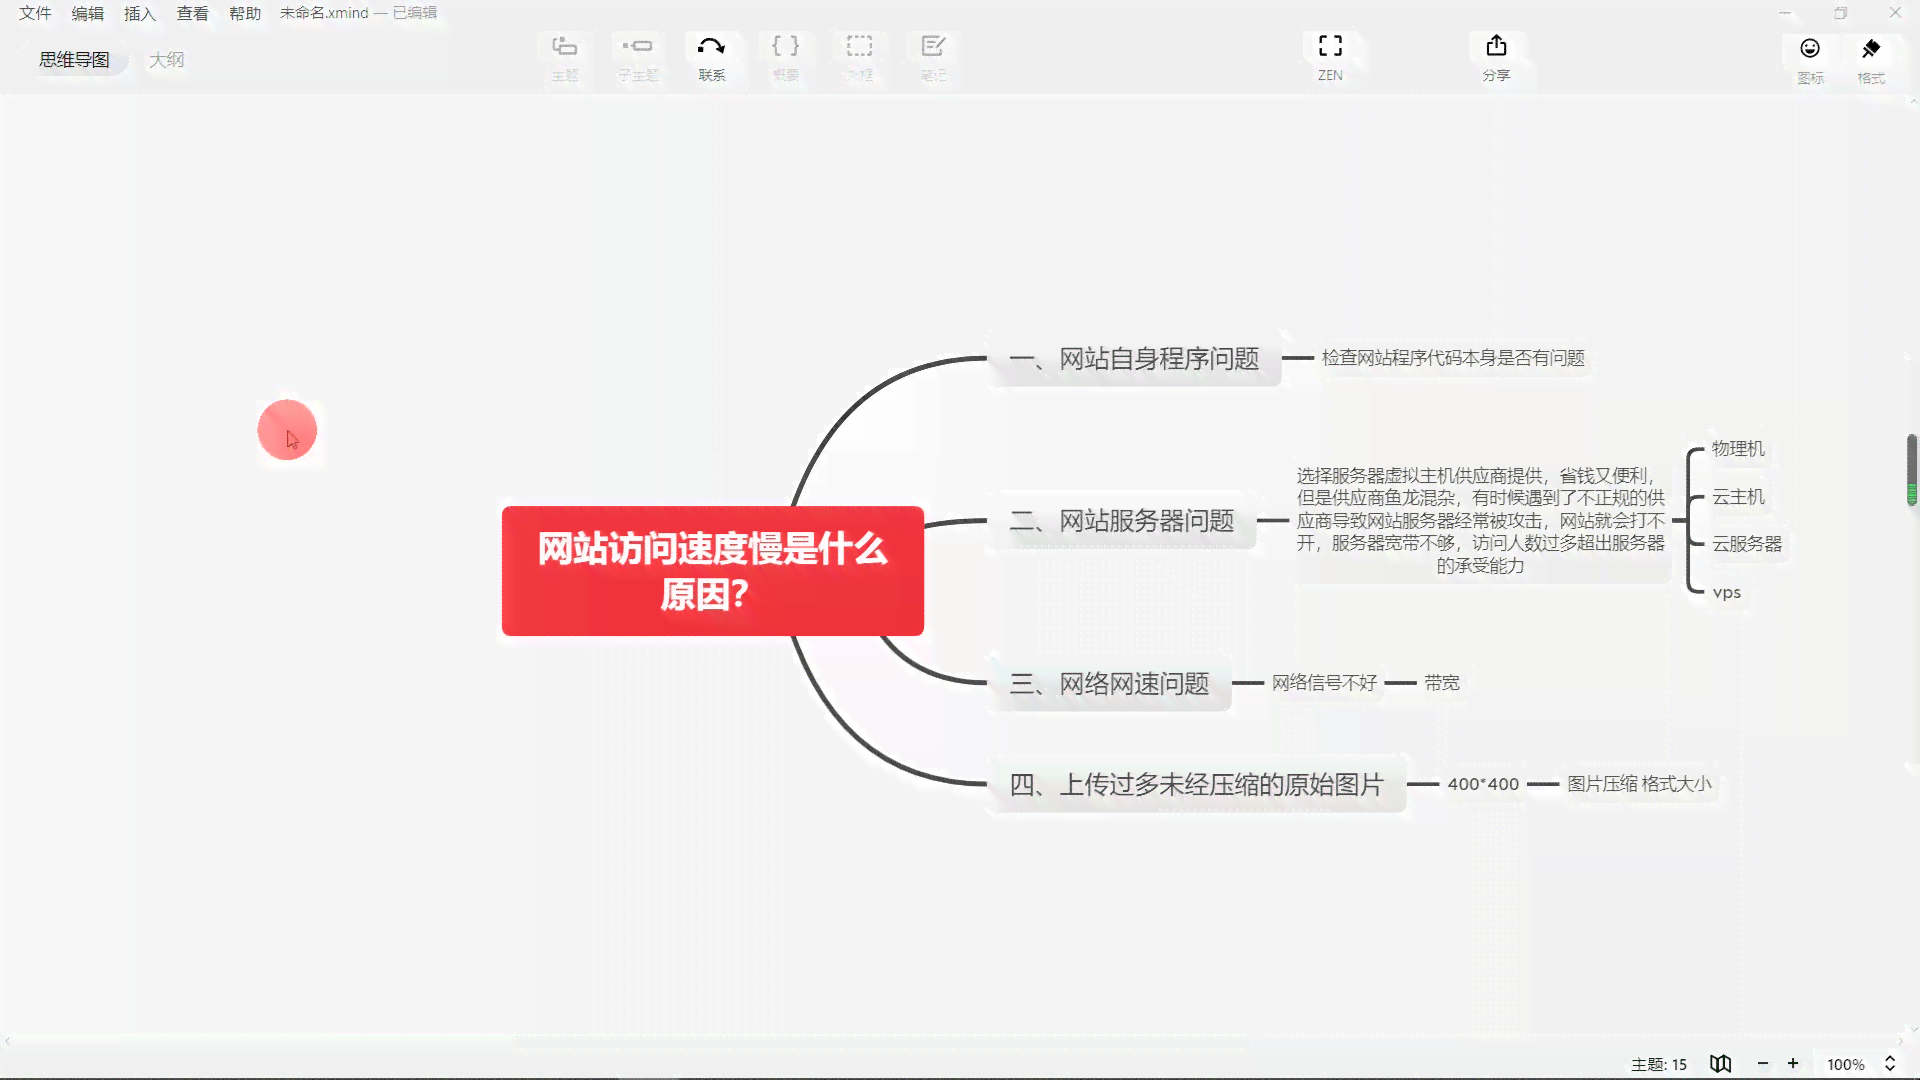The image size is (1920, 1080).
Task: Click the Note (笔记) toolbar icon
Action: 933,46
